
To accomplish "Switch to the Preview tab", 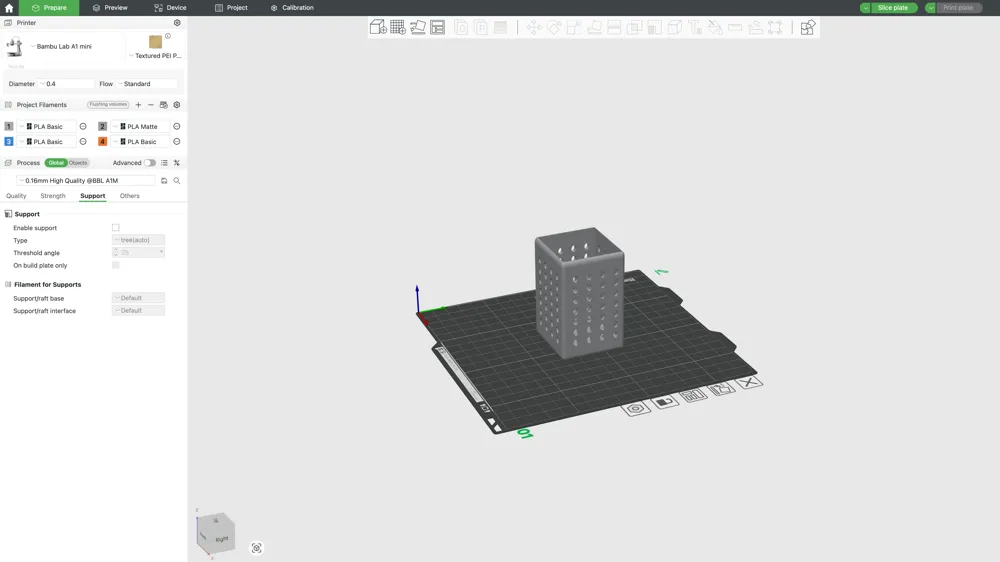I will (110, 8).
